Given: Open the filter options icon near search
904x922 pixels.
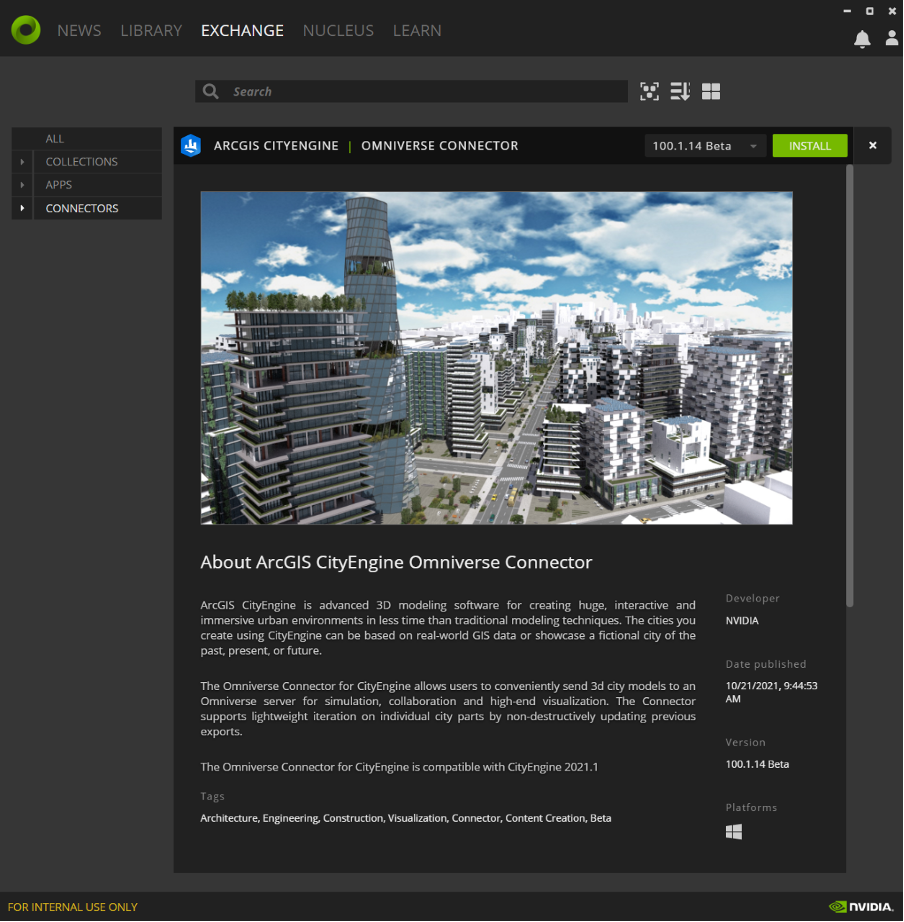Looking at the screenshot, I should pos(649,91).
